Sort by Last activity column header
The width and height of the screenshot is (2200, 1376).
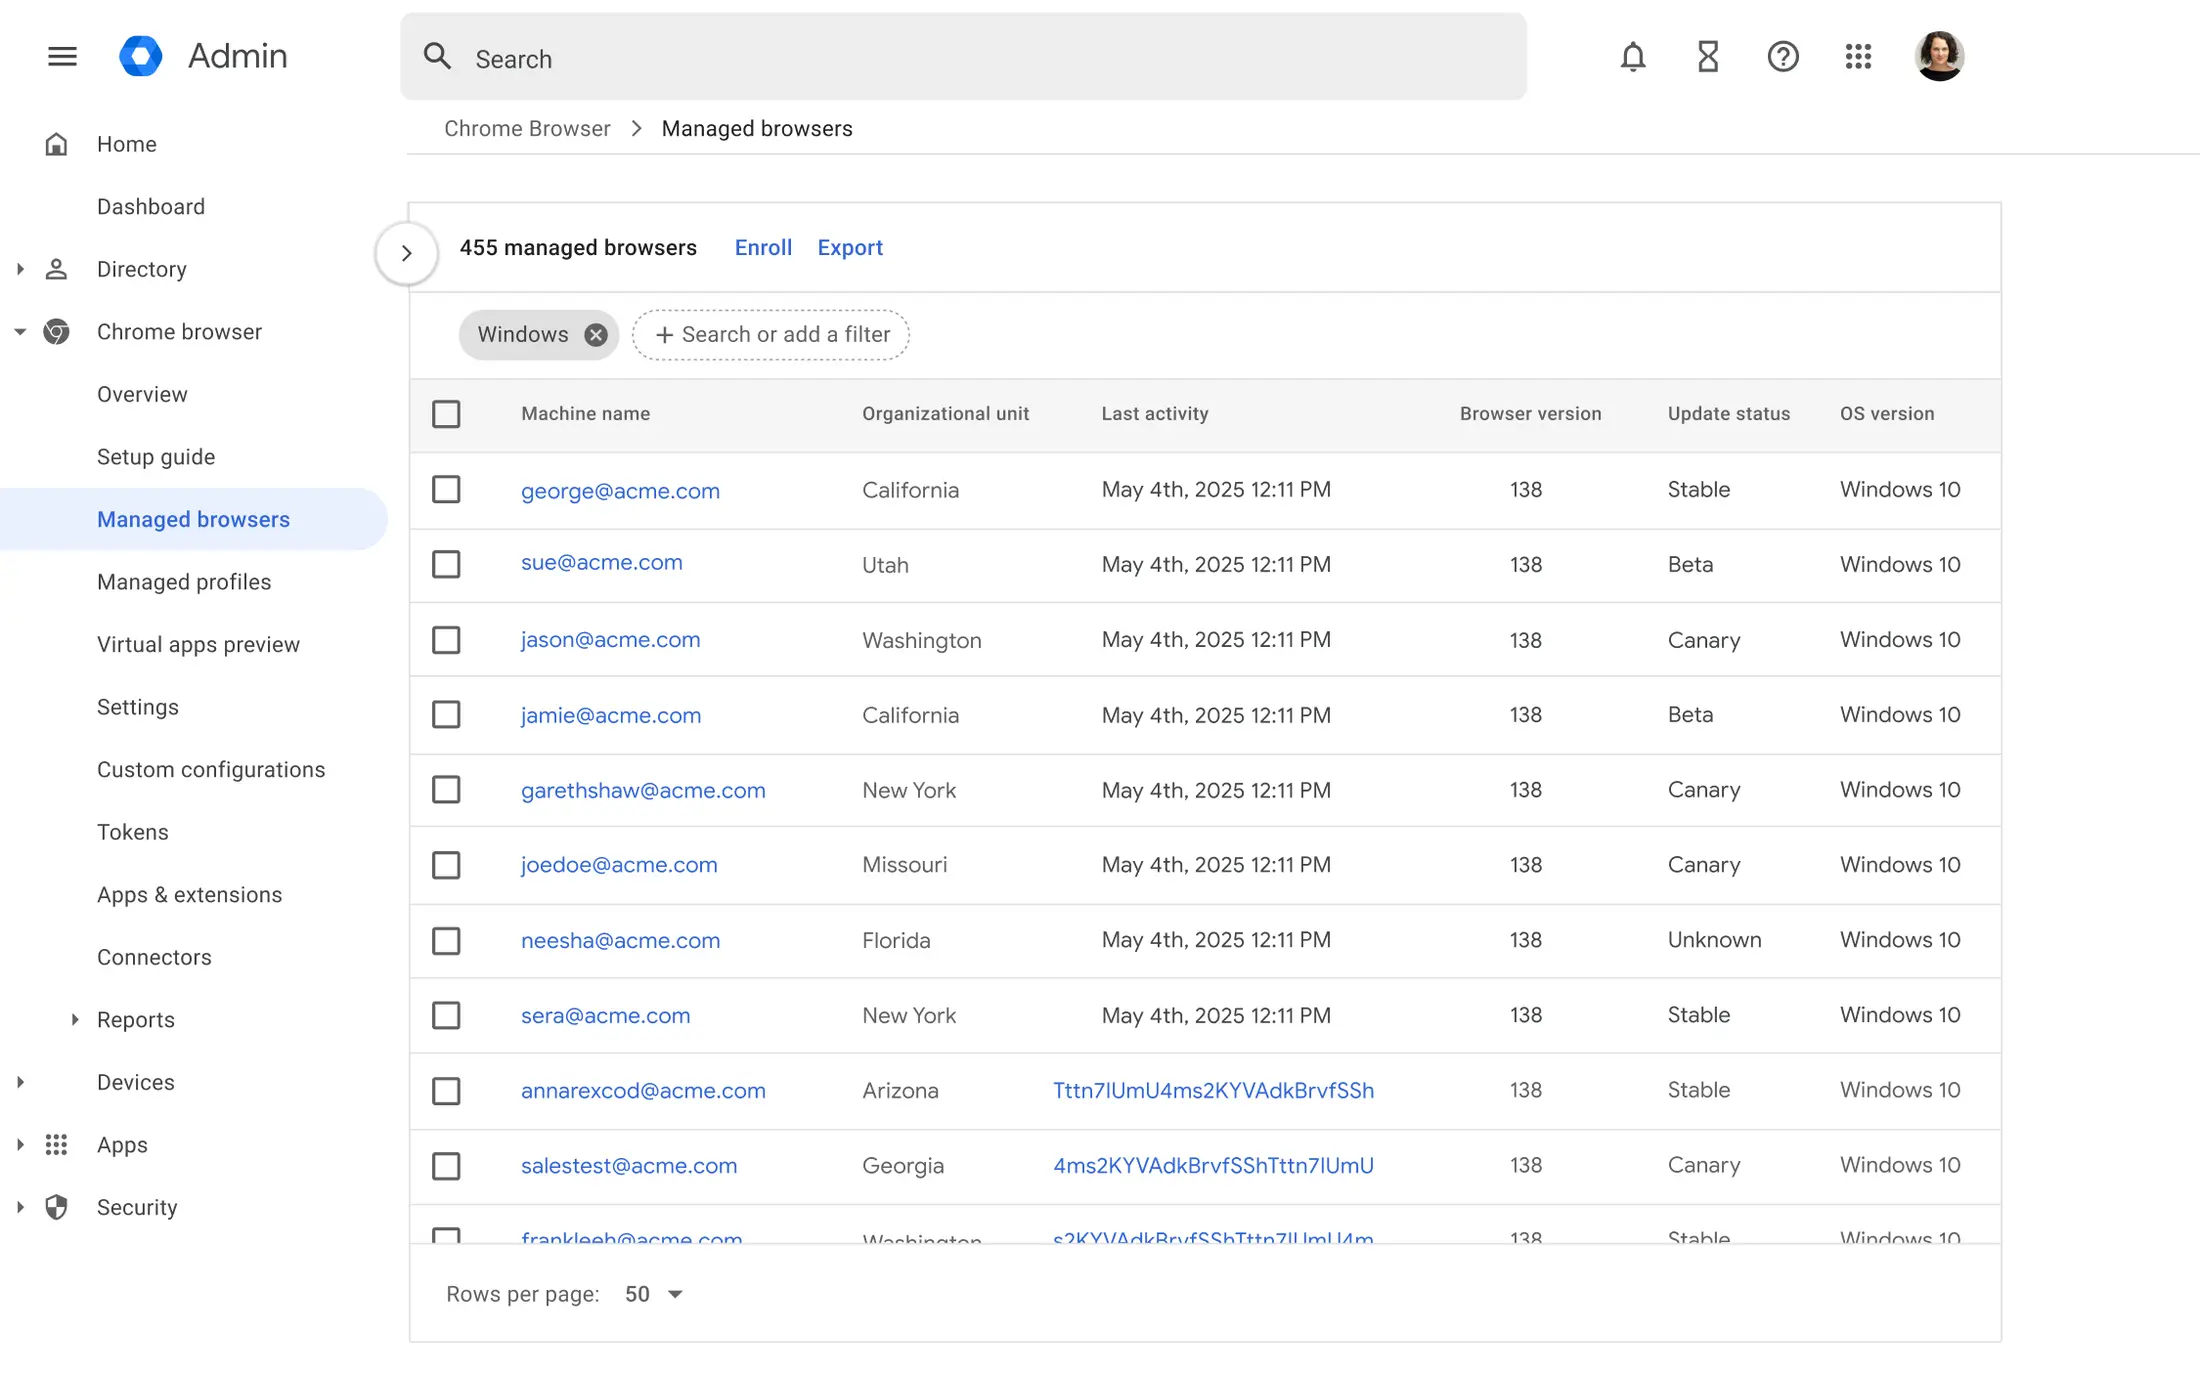pos(1155,414)
